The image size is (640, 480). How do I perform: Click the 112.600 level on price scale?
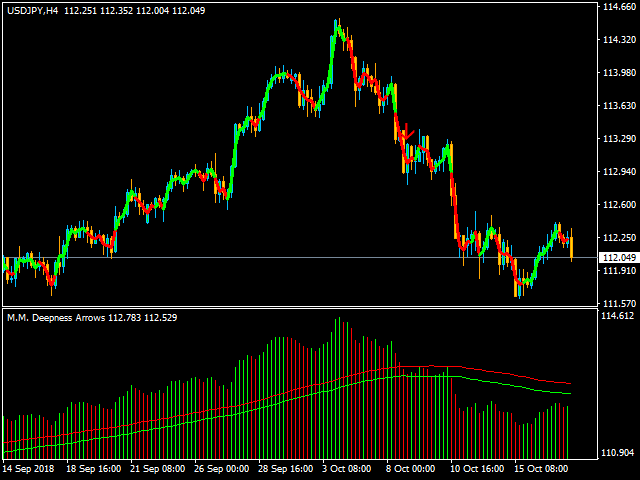619,205
